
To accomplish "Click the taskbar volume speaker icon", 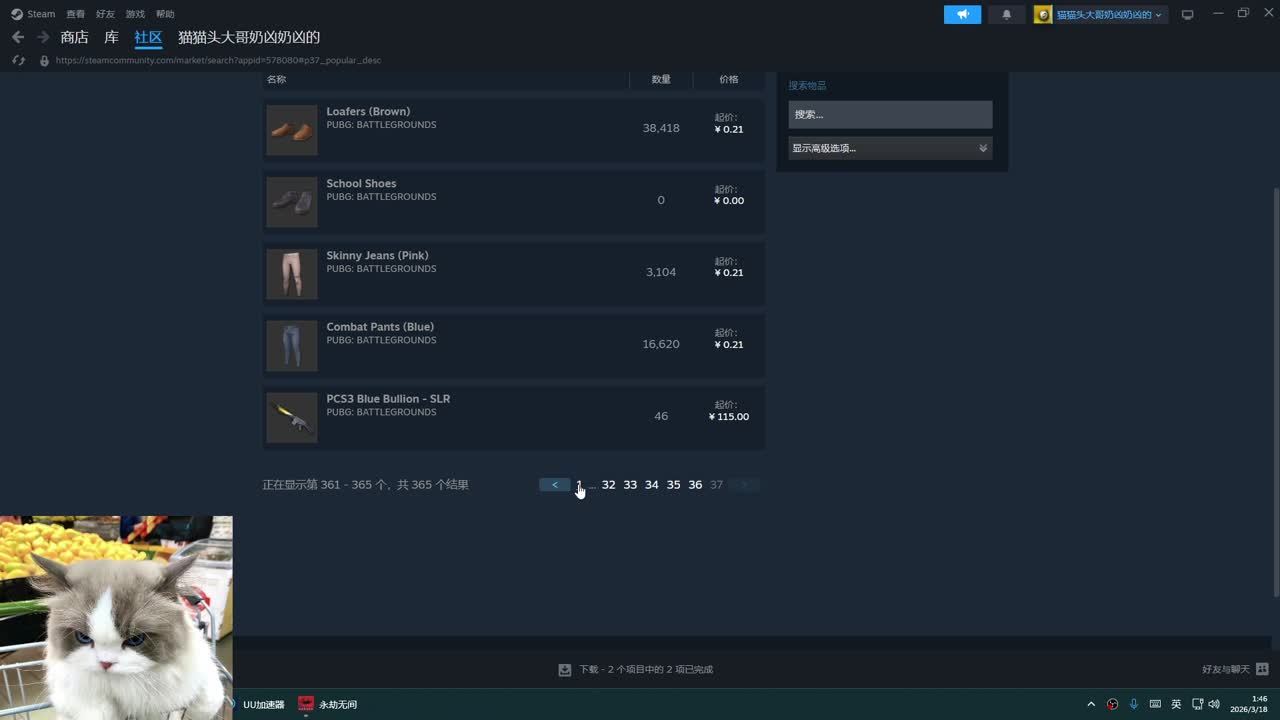I will point(1214,704).
